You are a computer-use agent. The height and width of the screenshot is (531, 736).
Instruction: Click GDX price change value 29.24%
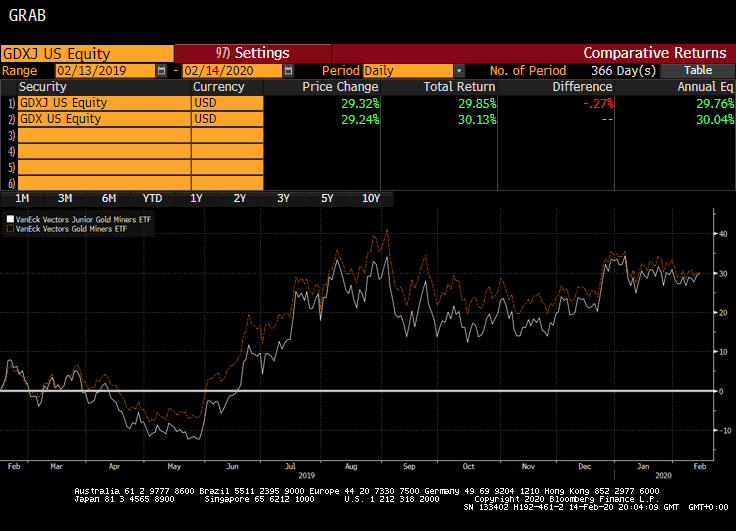tap(360, 119)
